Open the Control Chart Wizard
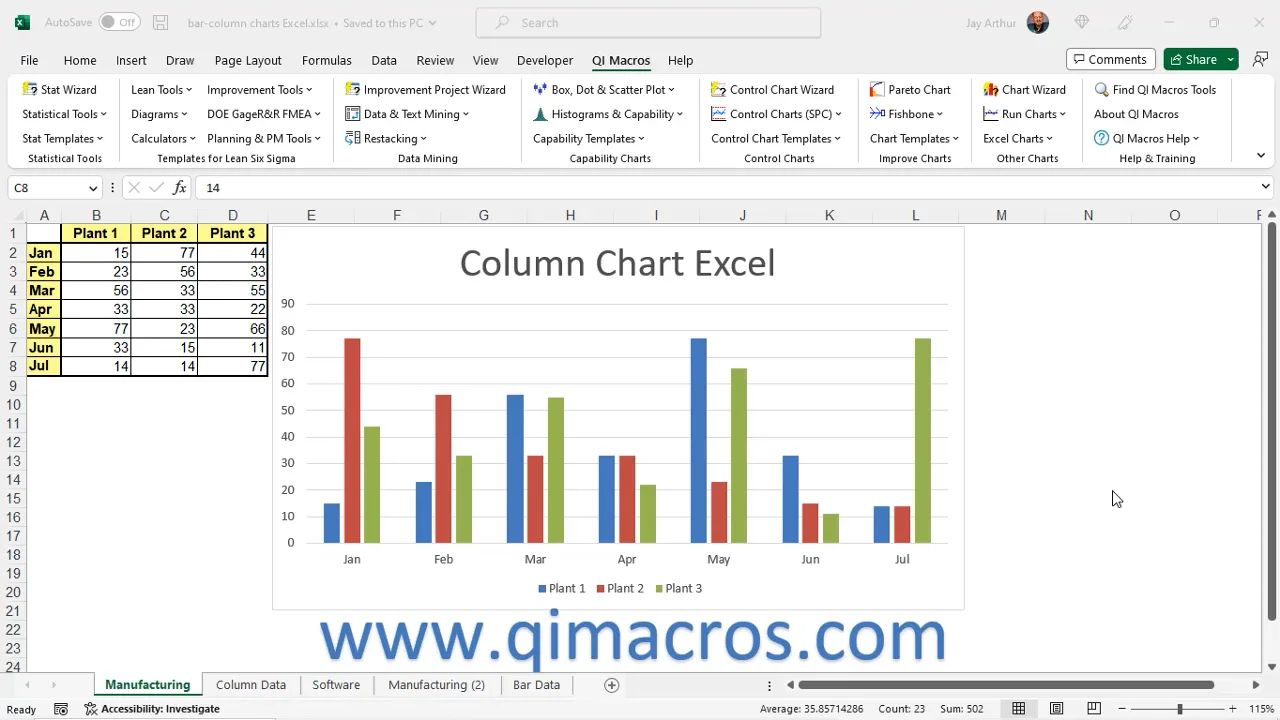 (772, 89)
